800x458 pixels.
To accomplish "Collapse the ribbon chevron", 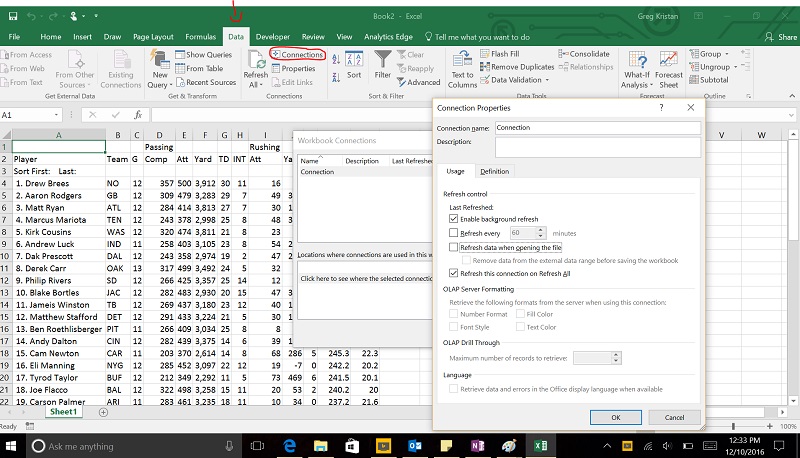I will tap(792, 96).
